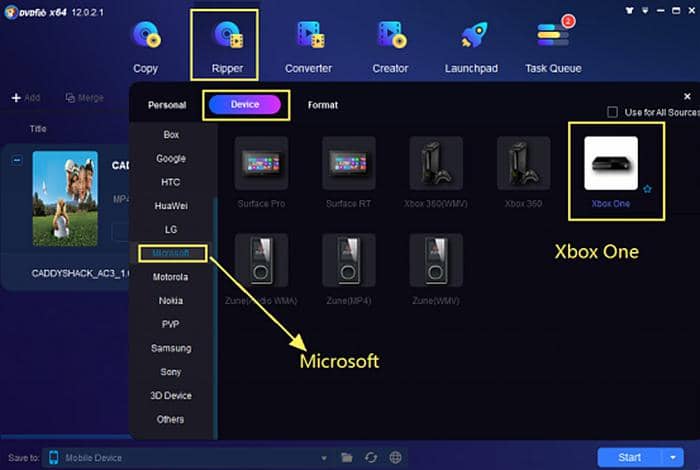Click the refresh icon in Save to bar
Image resolution: width=700 pixels, height=470 pixels.
[371, 458]
